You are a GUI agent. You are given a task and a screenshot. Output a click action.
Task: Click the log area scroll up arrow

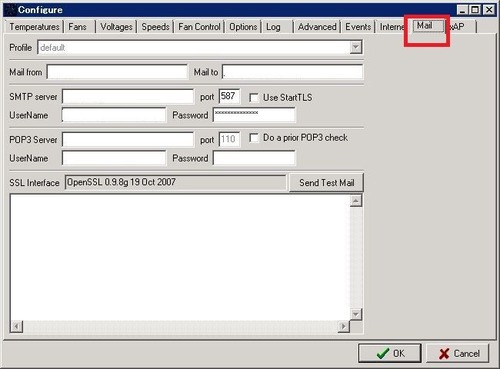[356, 201]
